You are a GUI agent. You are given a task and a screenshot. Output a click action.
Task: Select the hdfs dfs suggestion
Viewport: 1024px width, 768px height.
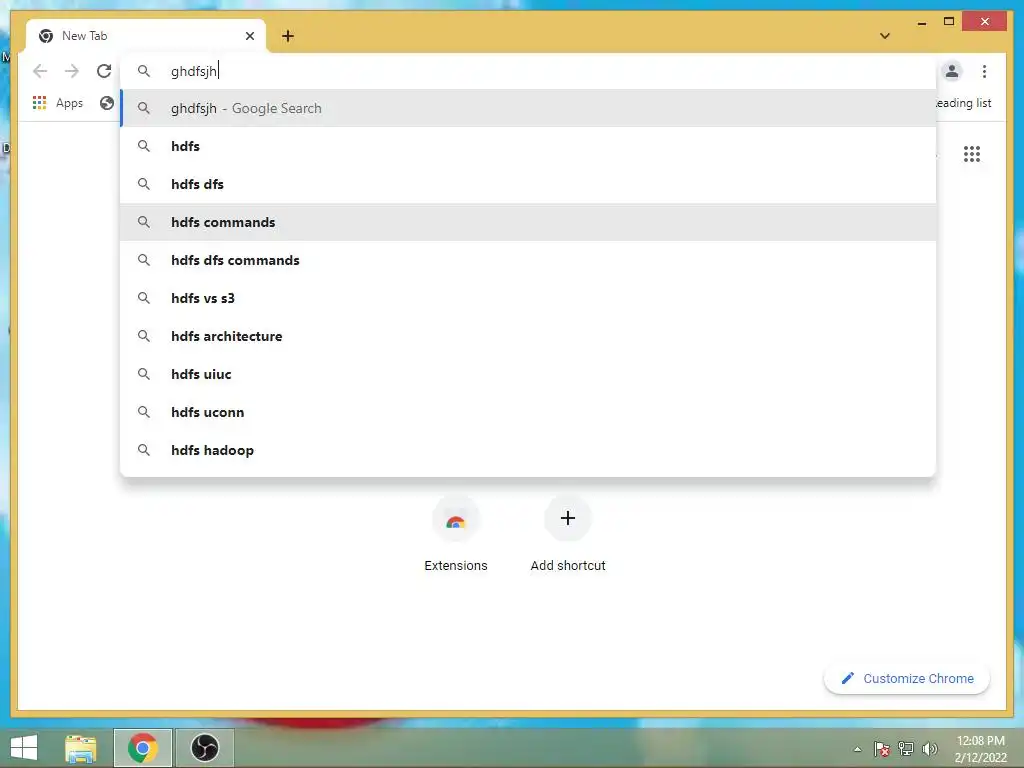click(528, 184)
